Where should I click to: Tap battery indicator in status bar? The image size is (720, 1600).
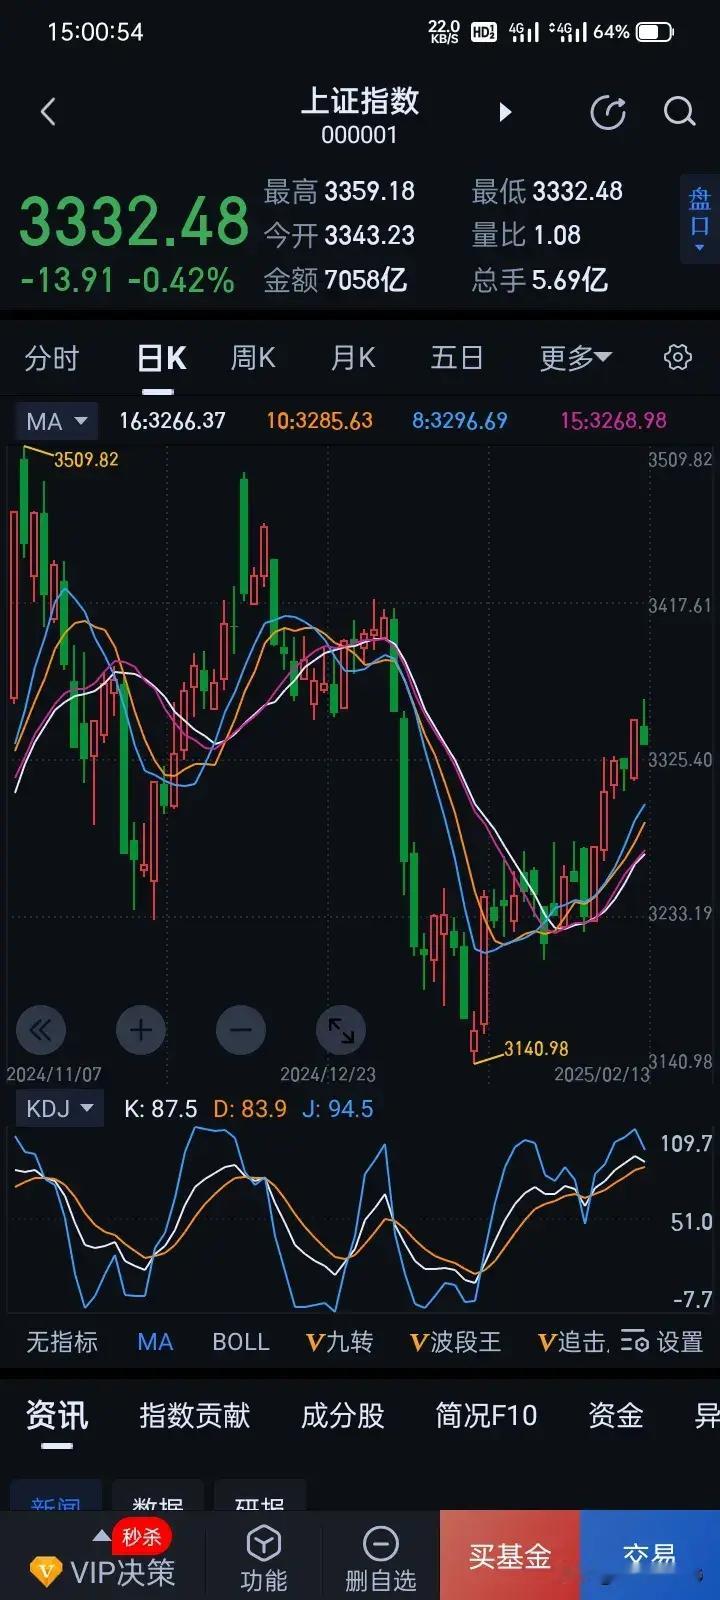pyautogui.click(x=655, y=32)
